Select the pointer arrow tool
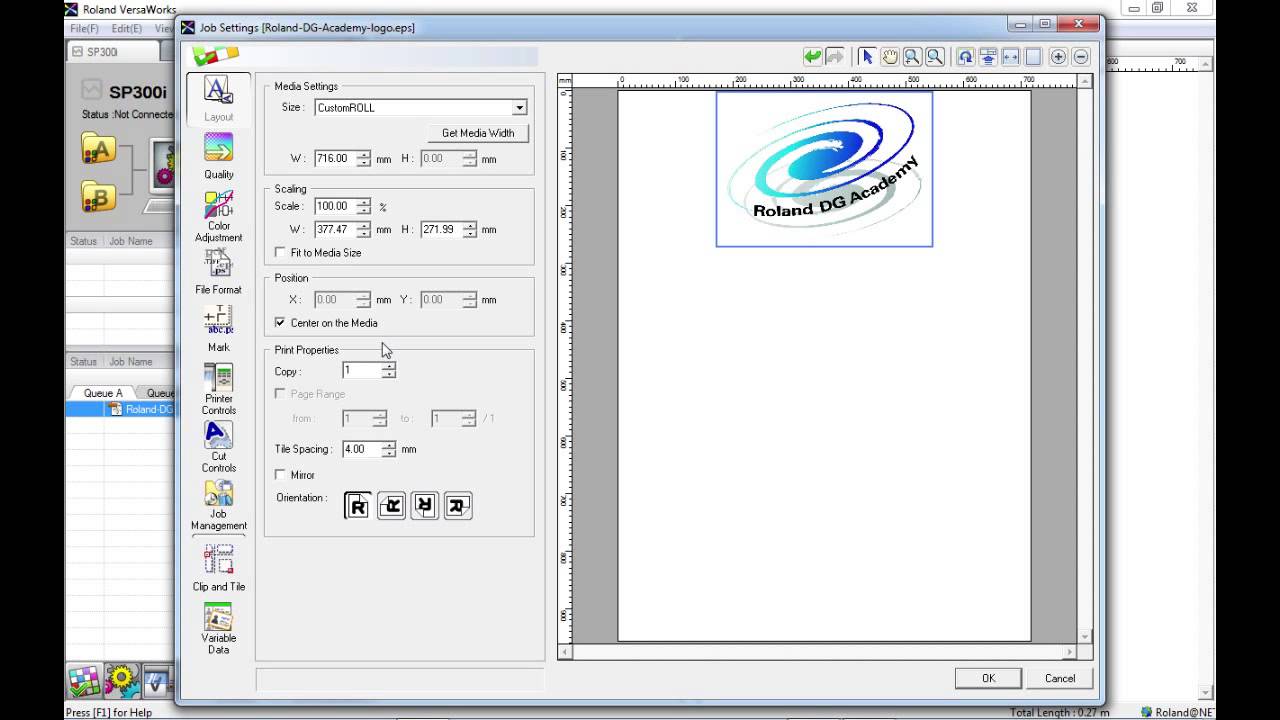1280x720 pixels. (867, 57)
